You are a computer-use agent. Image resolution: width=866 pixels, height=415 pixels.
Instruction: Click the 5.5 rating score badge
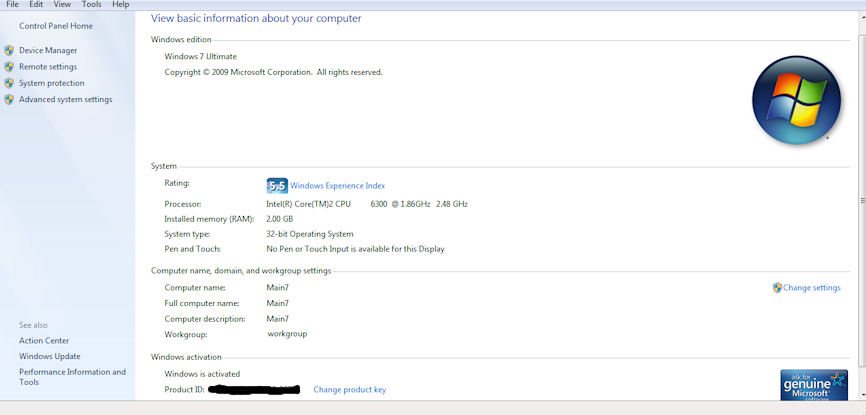coord(277,186)
